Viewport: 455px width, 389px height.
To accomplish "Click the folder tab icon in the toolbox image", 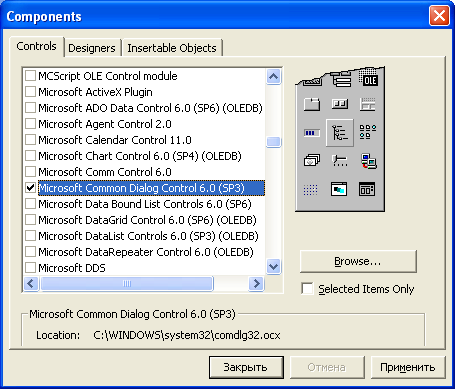I will click(312, 104).
